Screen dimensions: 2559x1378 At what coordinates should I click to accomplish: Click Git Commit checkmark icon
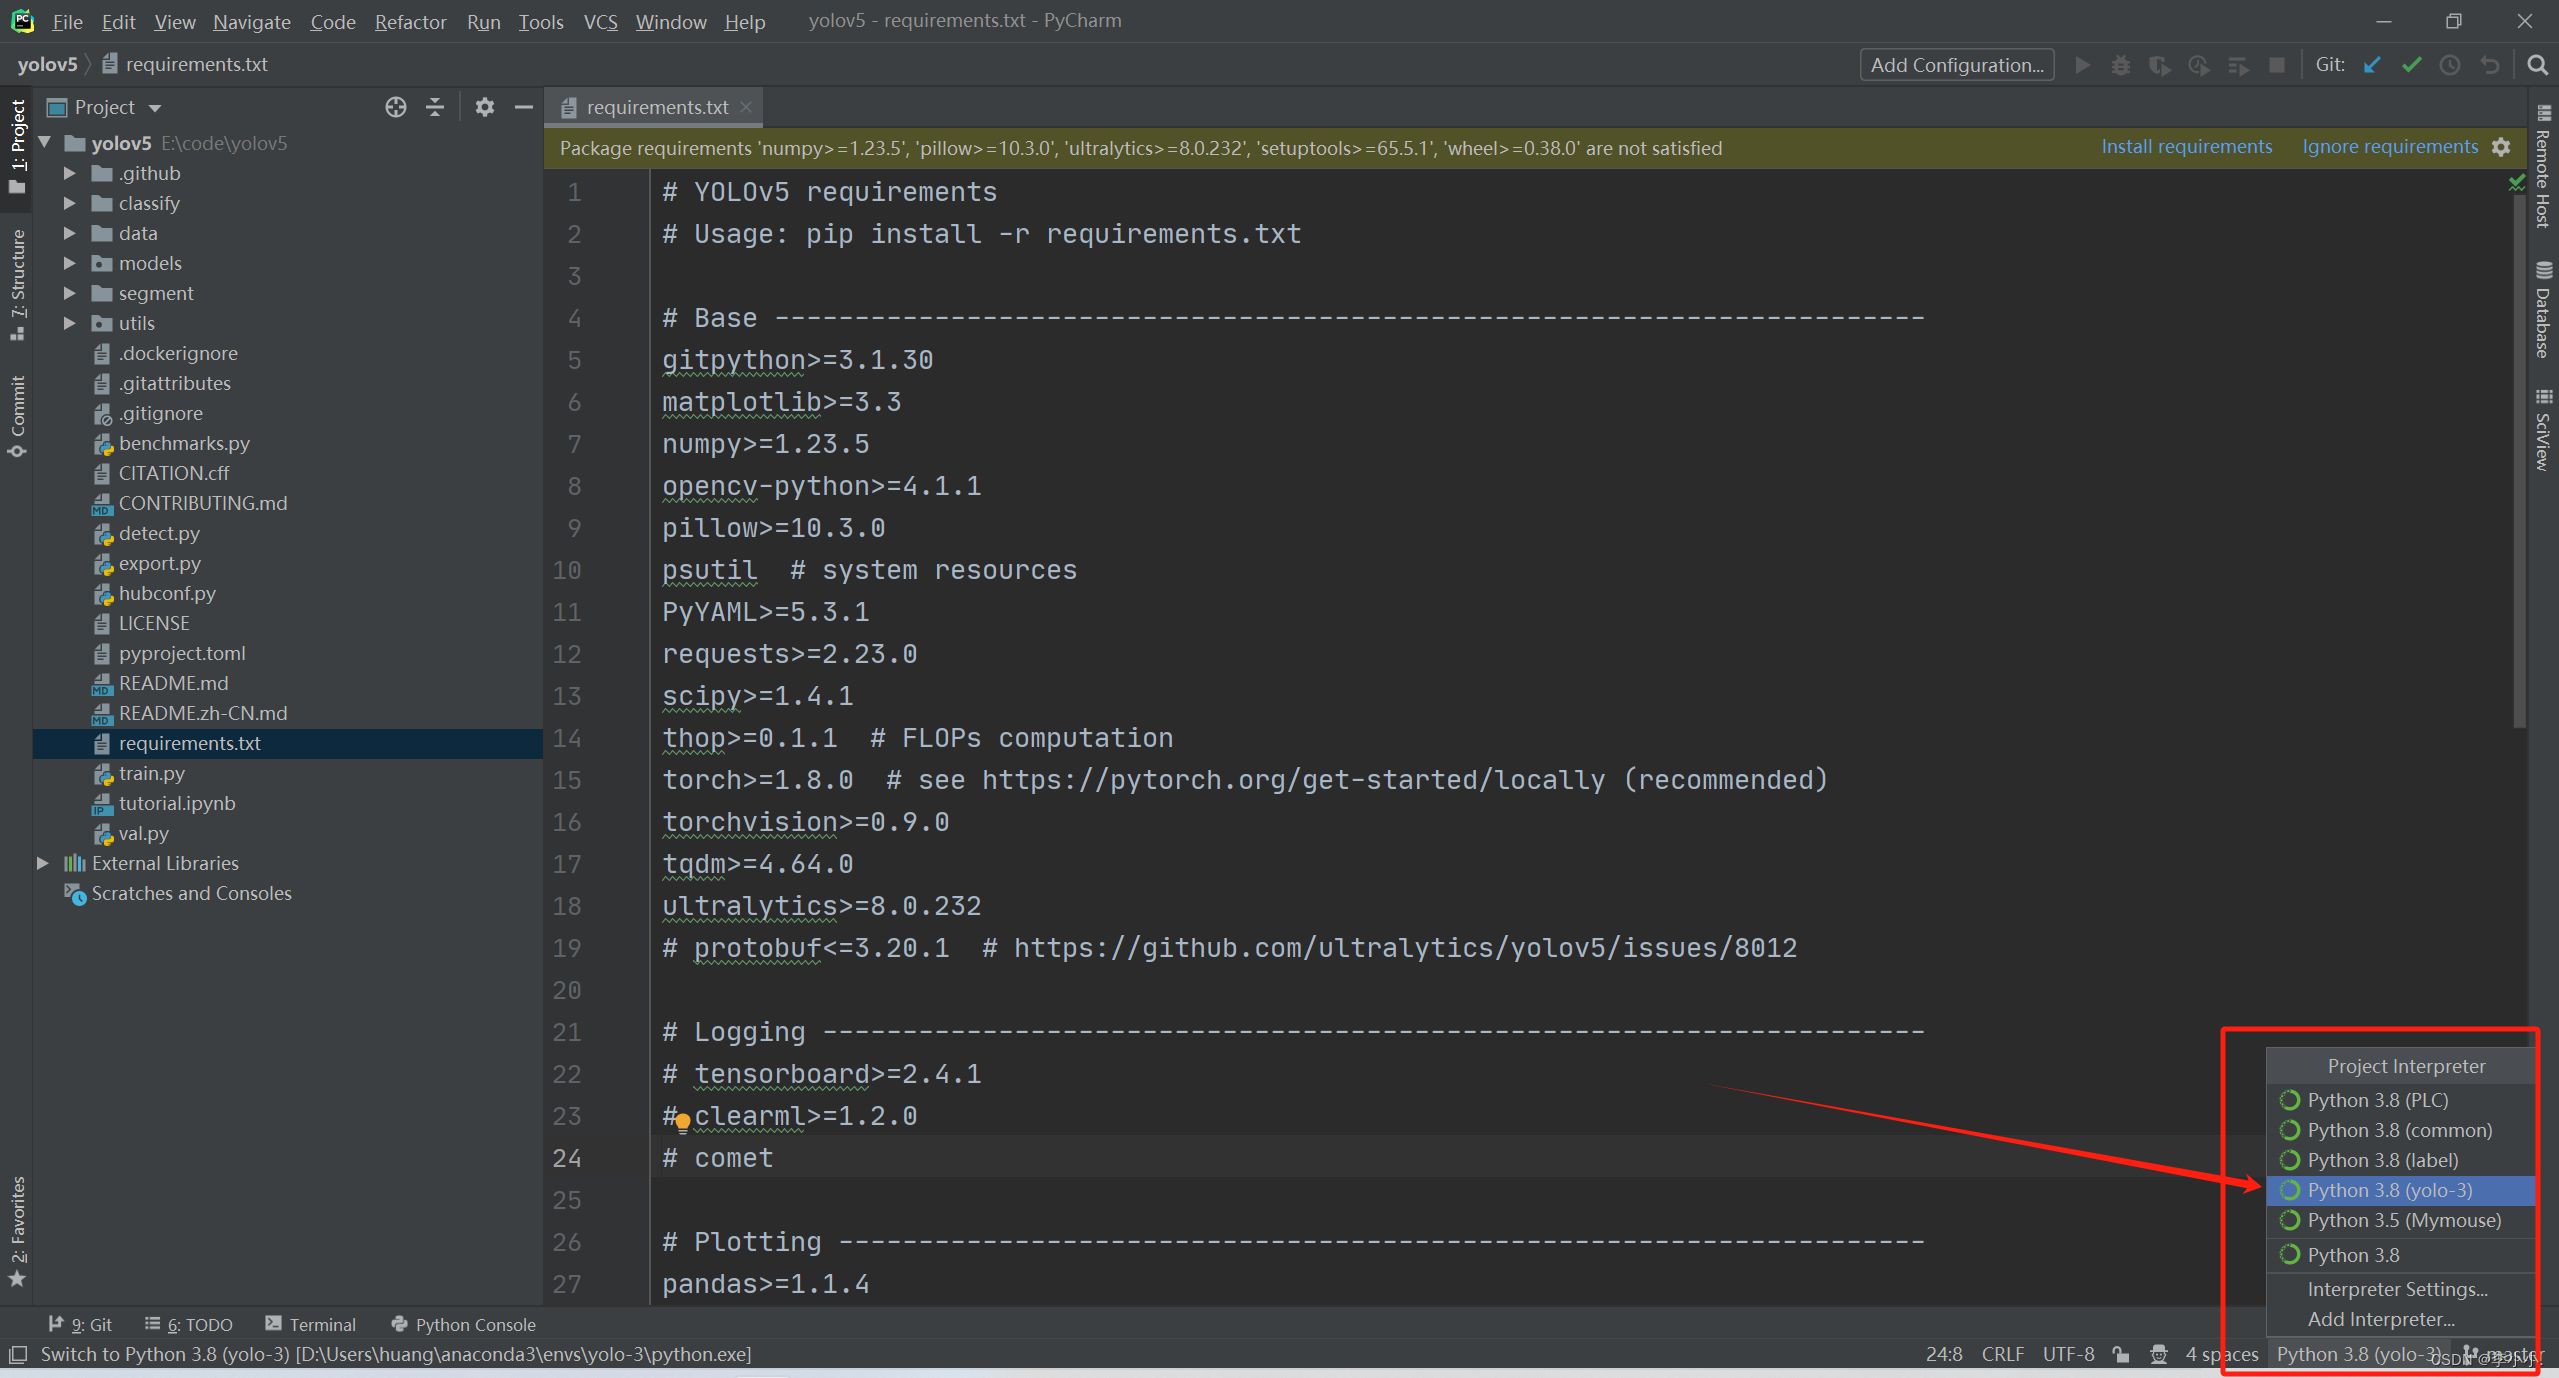point(2411,65)
